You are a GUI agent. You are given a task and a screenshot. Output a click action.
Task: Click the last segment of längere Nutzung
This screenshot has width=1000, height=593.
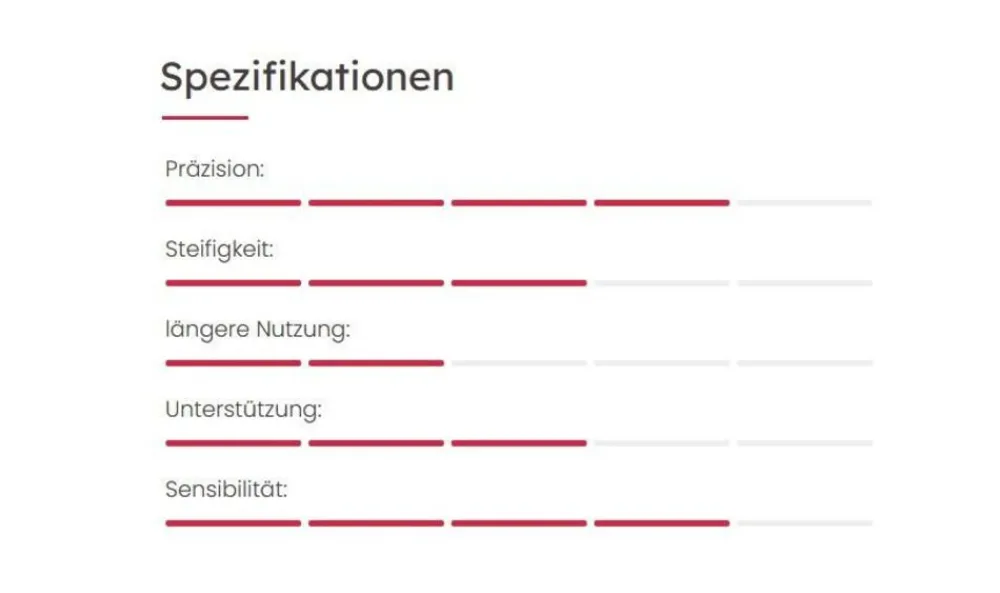point(804,363)
